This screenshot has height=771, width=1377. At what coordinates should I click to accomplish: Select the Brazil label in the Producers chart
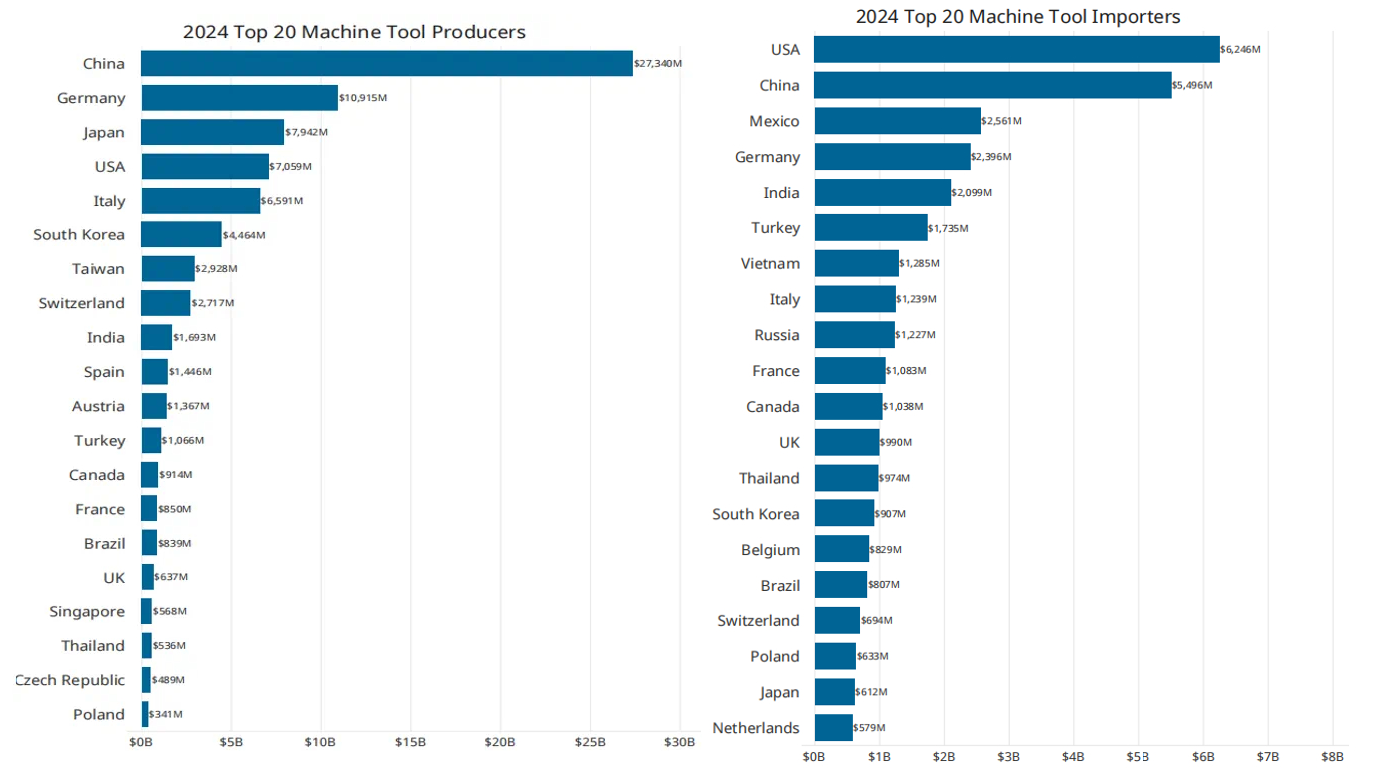[105, 544]
